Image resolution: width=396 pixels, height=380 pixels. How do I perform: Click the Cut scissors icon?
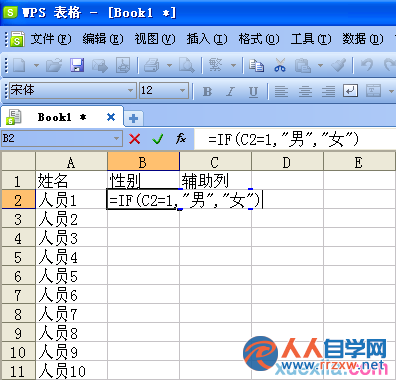(280, 65)
